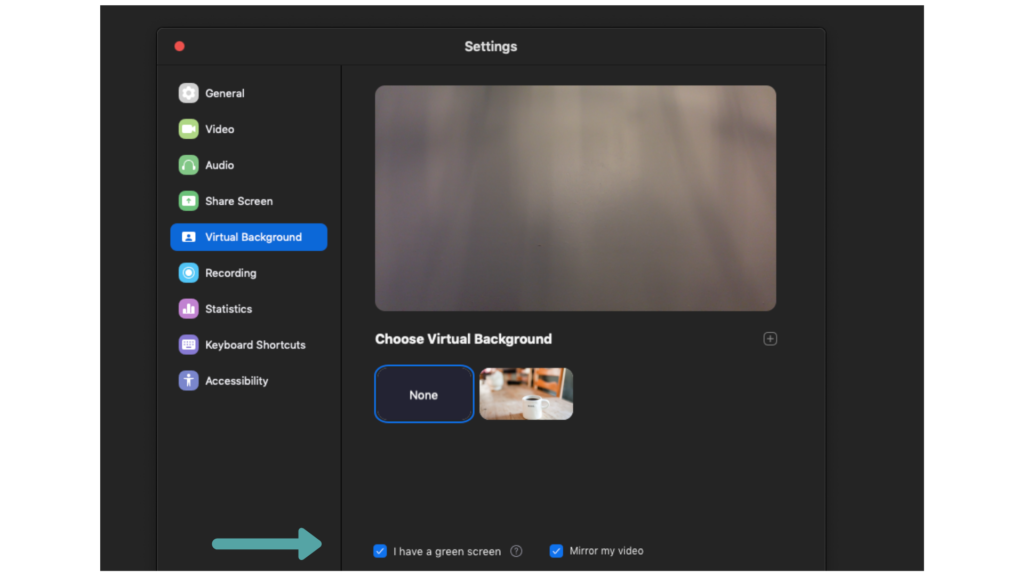This screenshot has height=576, width=1024.
Task: Select the 'None' background option
Action: point(424,395)
